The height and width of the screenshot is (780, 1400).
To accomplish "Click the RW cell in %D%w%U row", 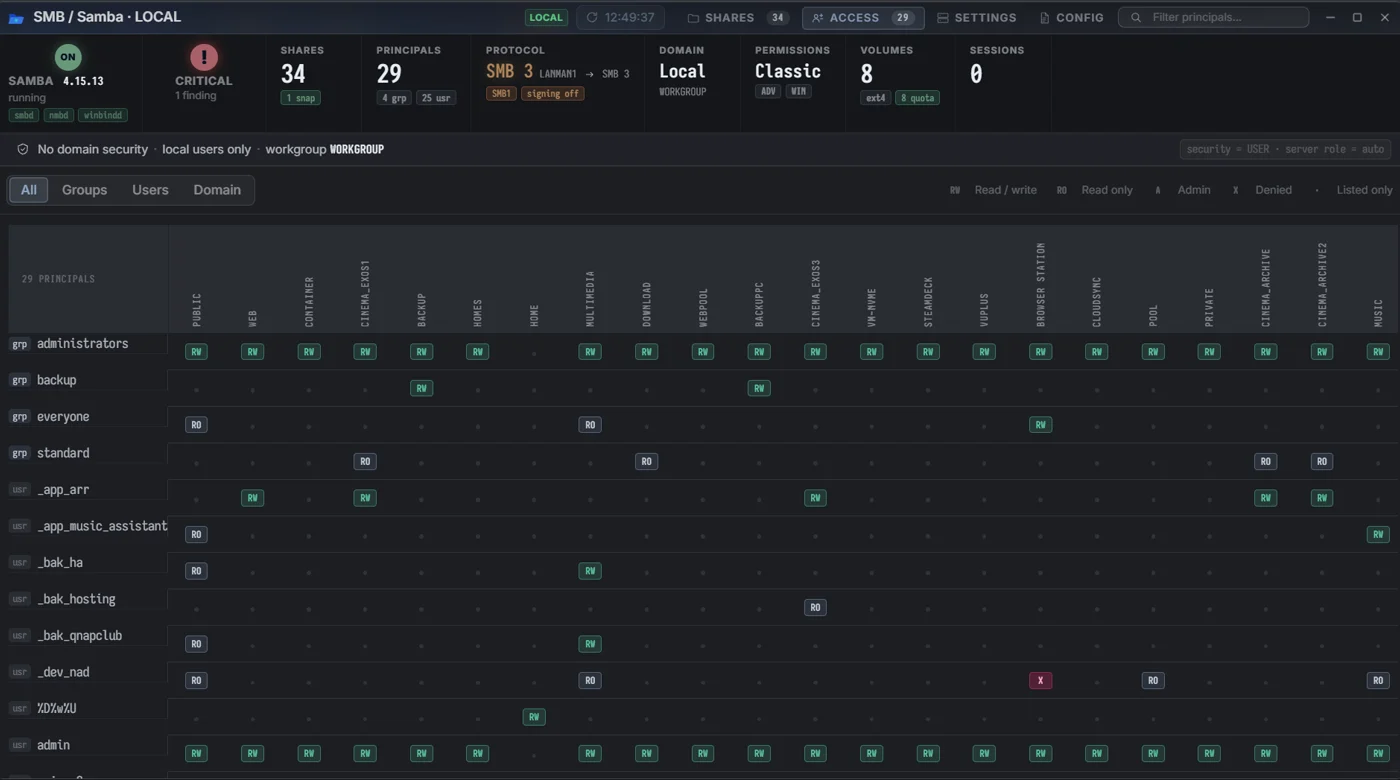I will point(534,717).
